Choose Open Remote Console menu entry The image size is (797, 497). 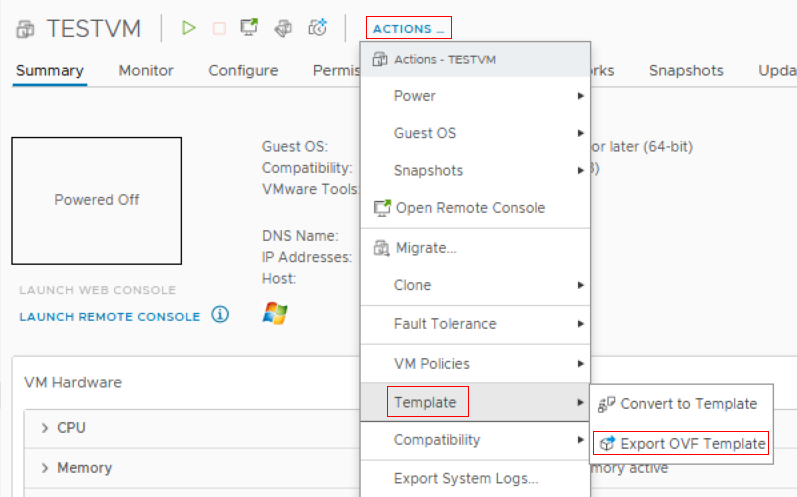[475, 208]
